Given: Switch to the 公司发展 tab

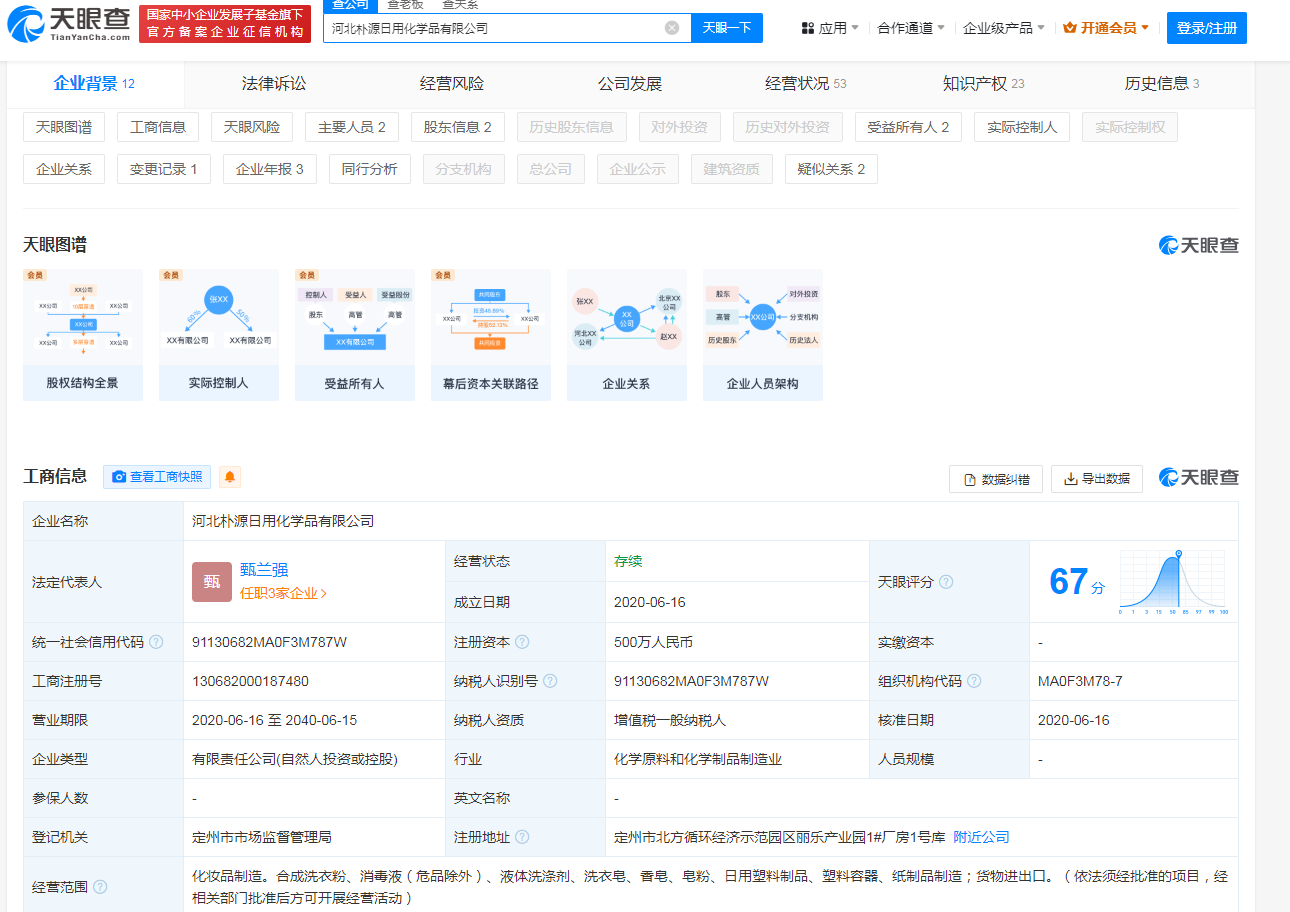Looking at the screenshot, I should (x=630, y=84).
